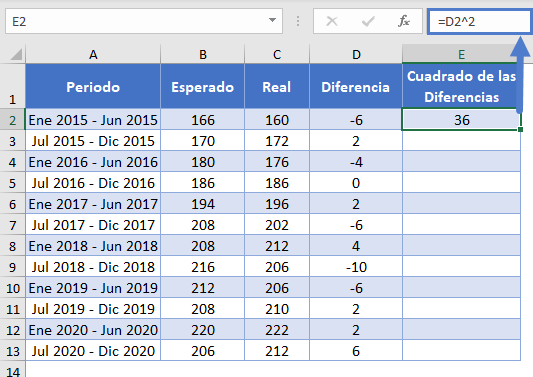Select column D header
The height and width of the screenshot is (377, 533).
(356, 54)
